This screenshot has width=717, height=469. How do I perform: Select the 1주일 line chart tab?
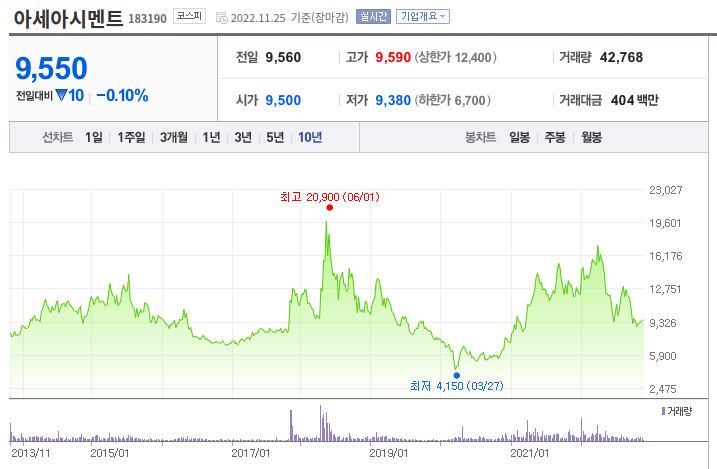131,137
